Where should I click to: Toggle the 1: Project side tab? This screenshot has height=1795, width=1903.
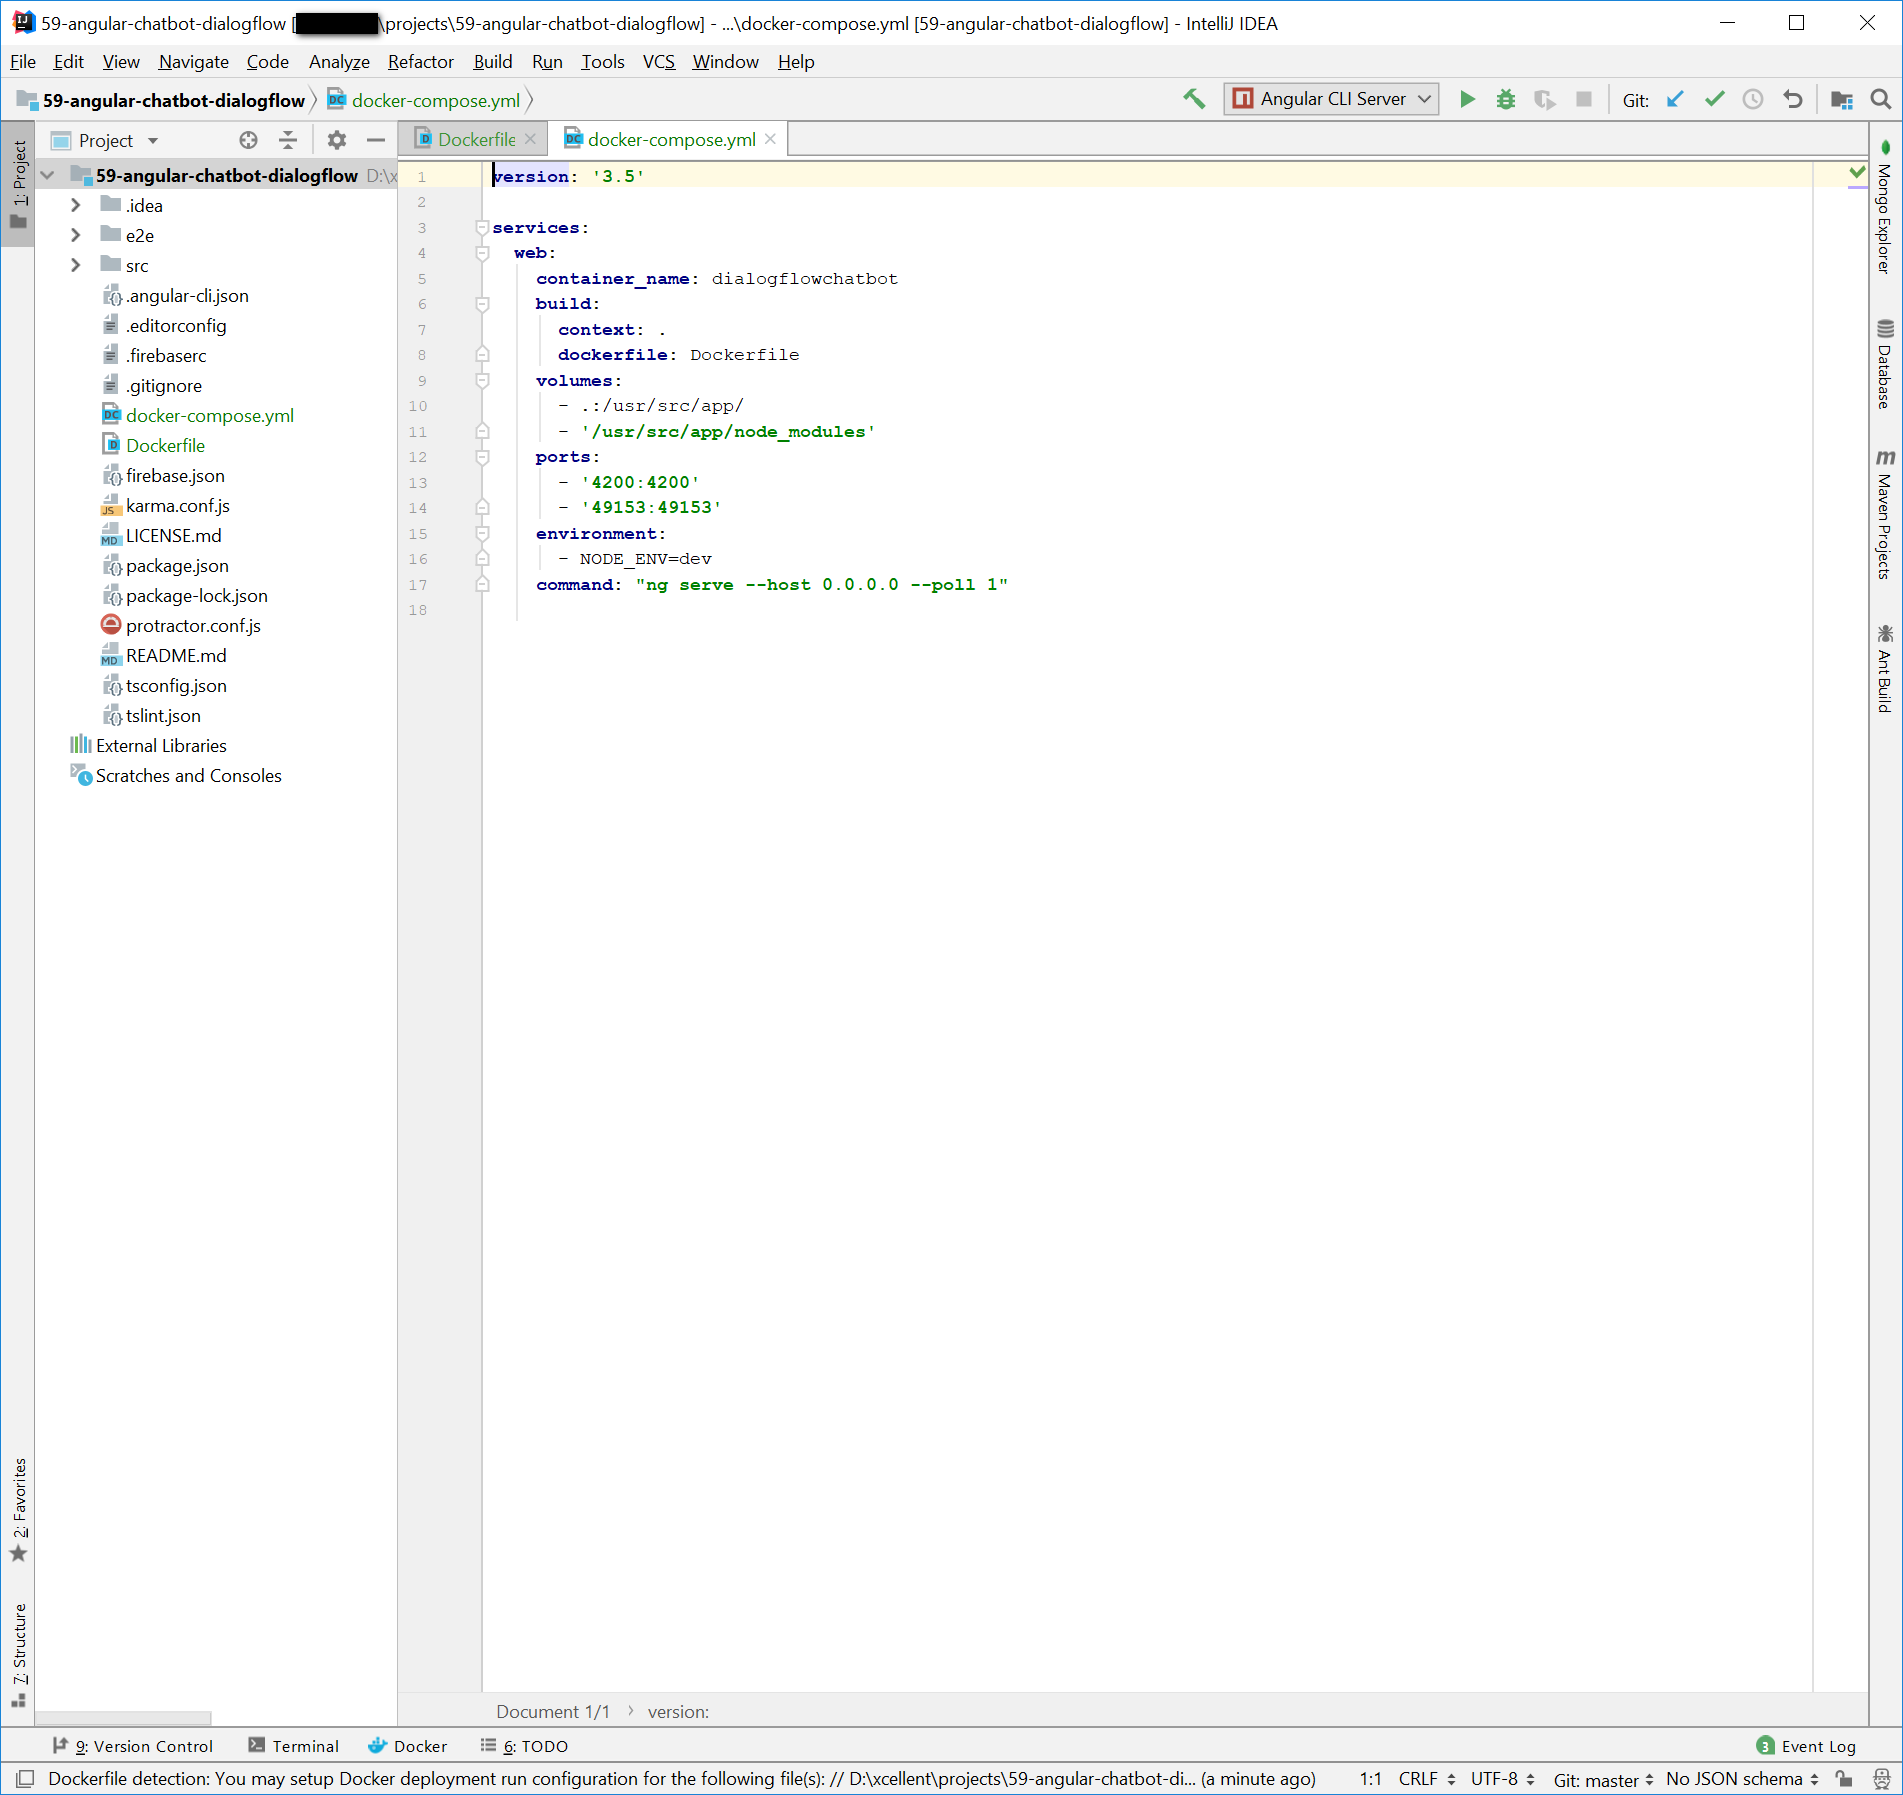(x=18, y=184)
